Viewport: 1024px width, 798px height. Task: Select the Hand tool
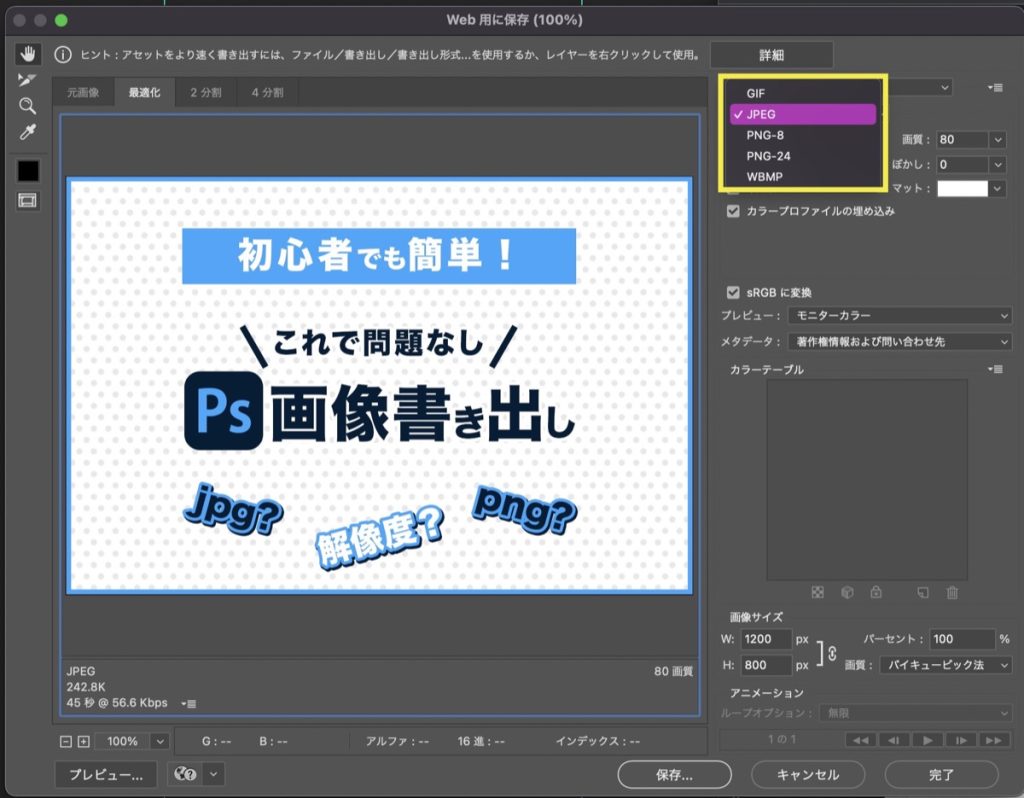pos(28,54)
